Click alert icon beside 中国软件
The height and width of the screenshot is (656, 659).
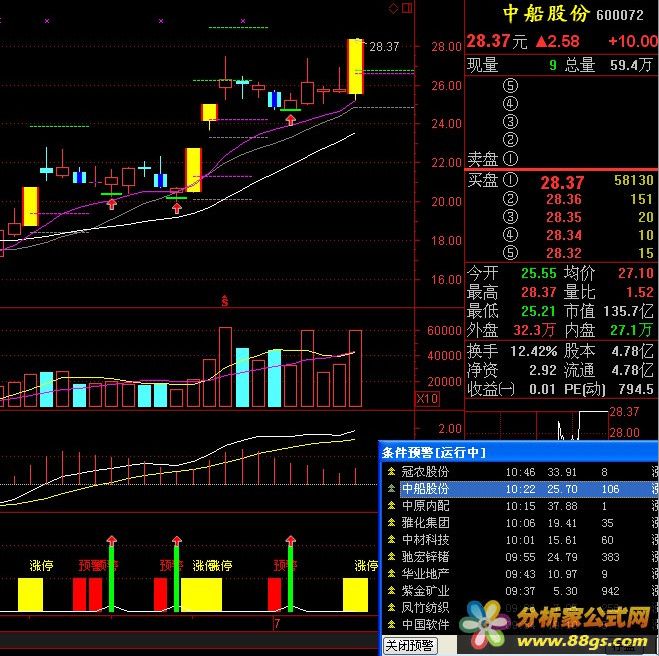coord(391,624)
